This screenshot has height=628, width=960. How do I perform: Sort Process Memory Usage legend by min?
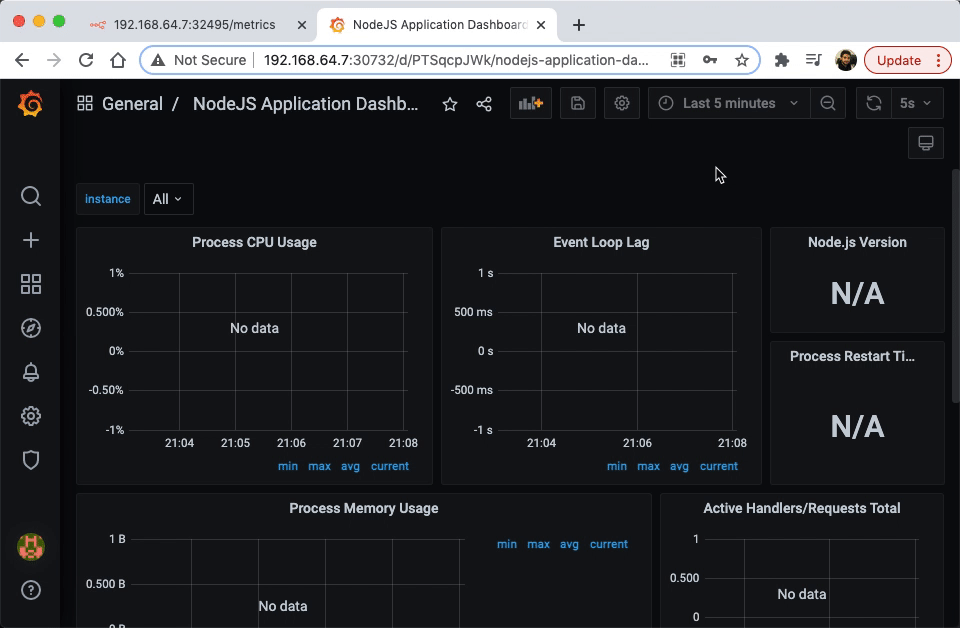506,544
